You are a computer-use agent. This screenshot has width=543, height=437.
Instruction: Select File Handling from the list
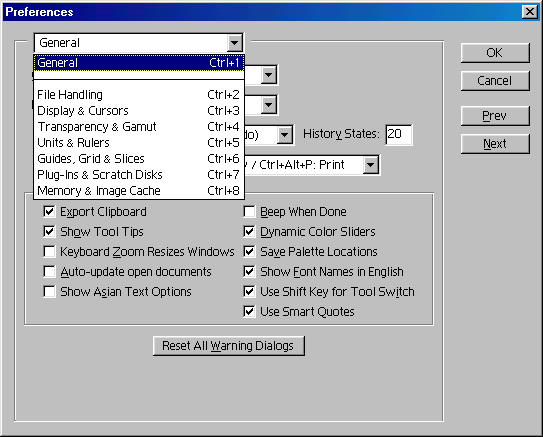tap(139, 95)
